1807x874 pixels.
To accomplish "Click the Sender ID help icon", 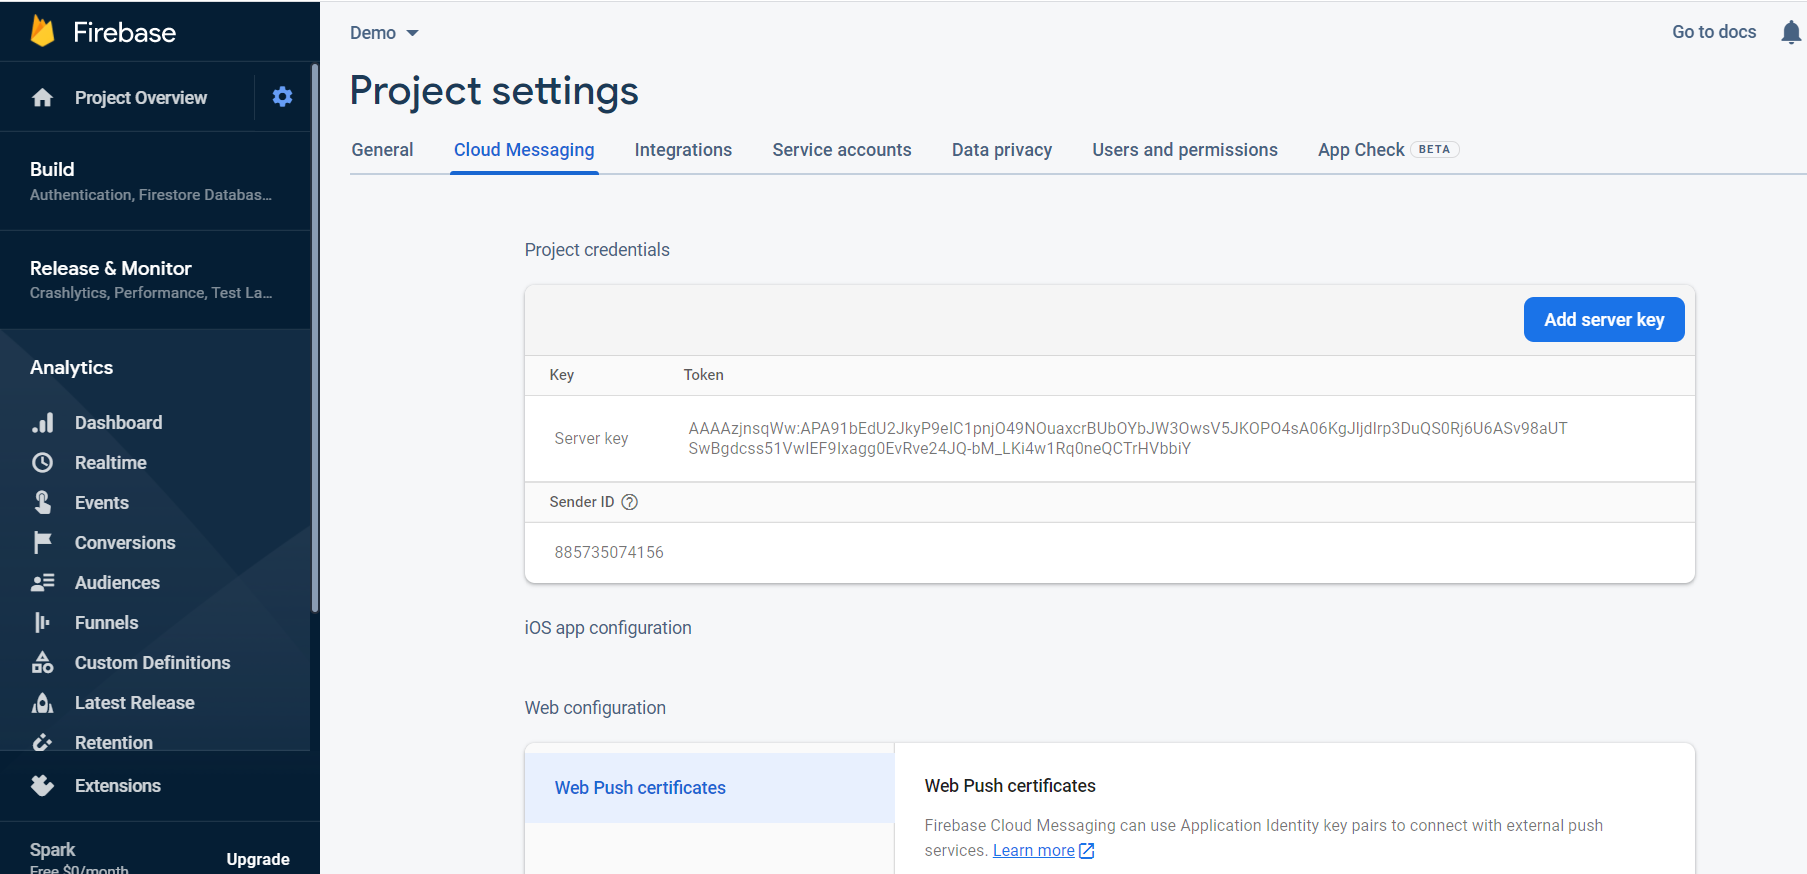I will 629,502.
